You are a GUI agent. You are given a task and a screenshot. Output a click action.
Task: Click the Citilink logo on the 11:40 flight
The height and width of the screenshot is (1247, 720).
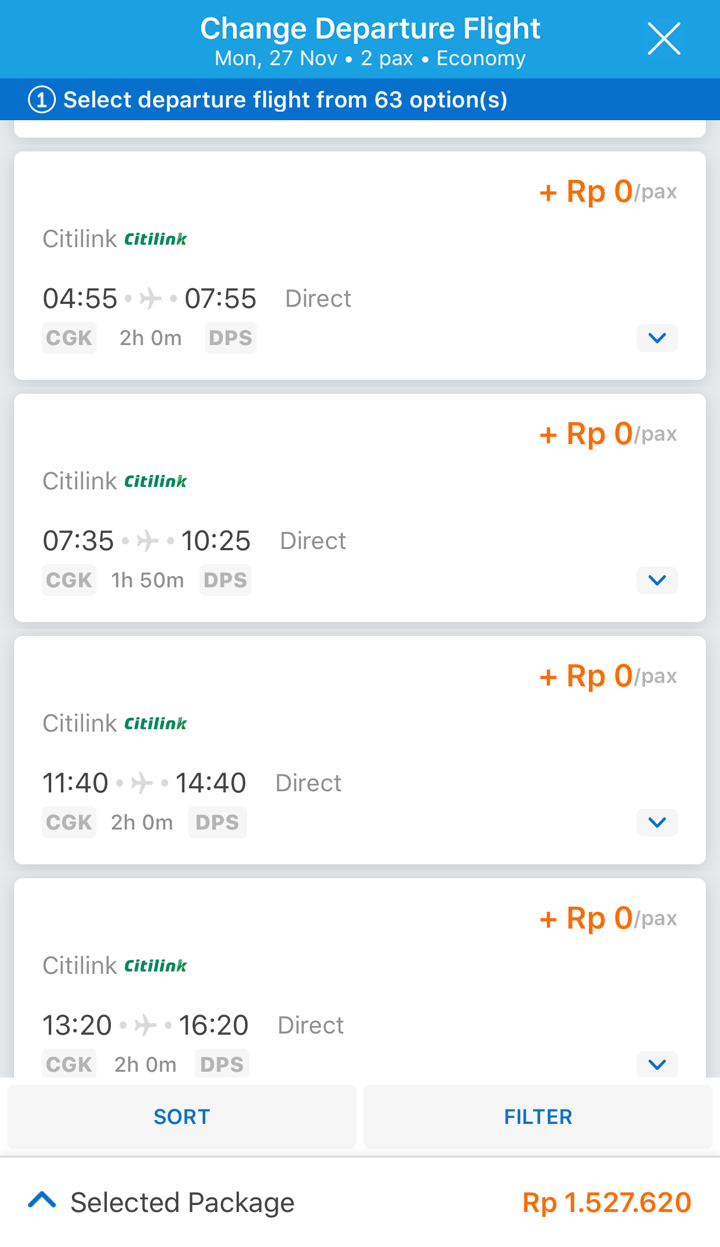coord(155,723)
